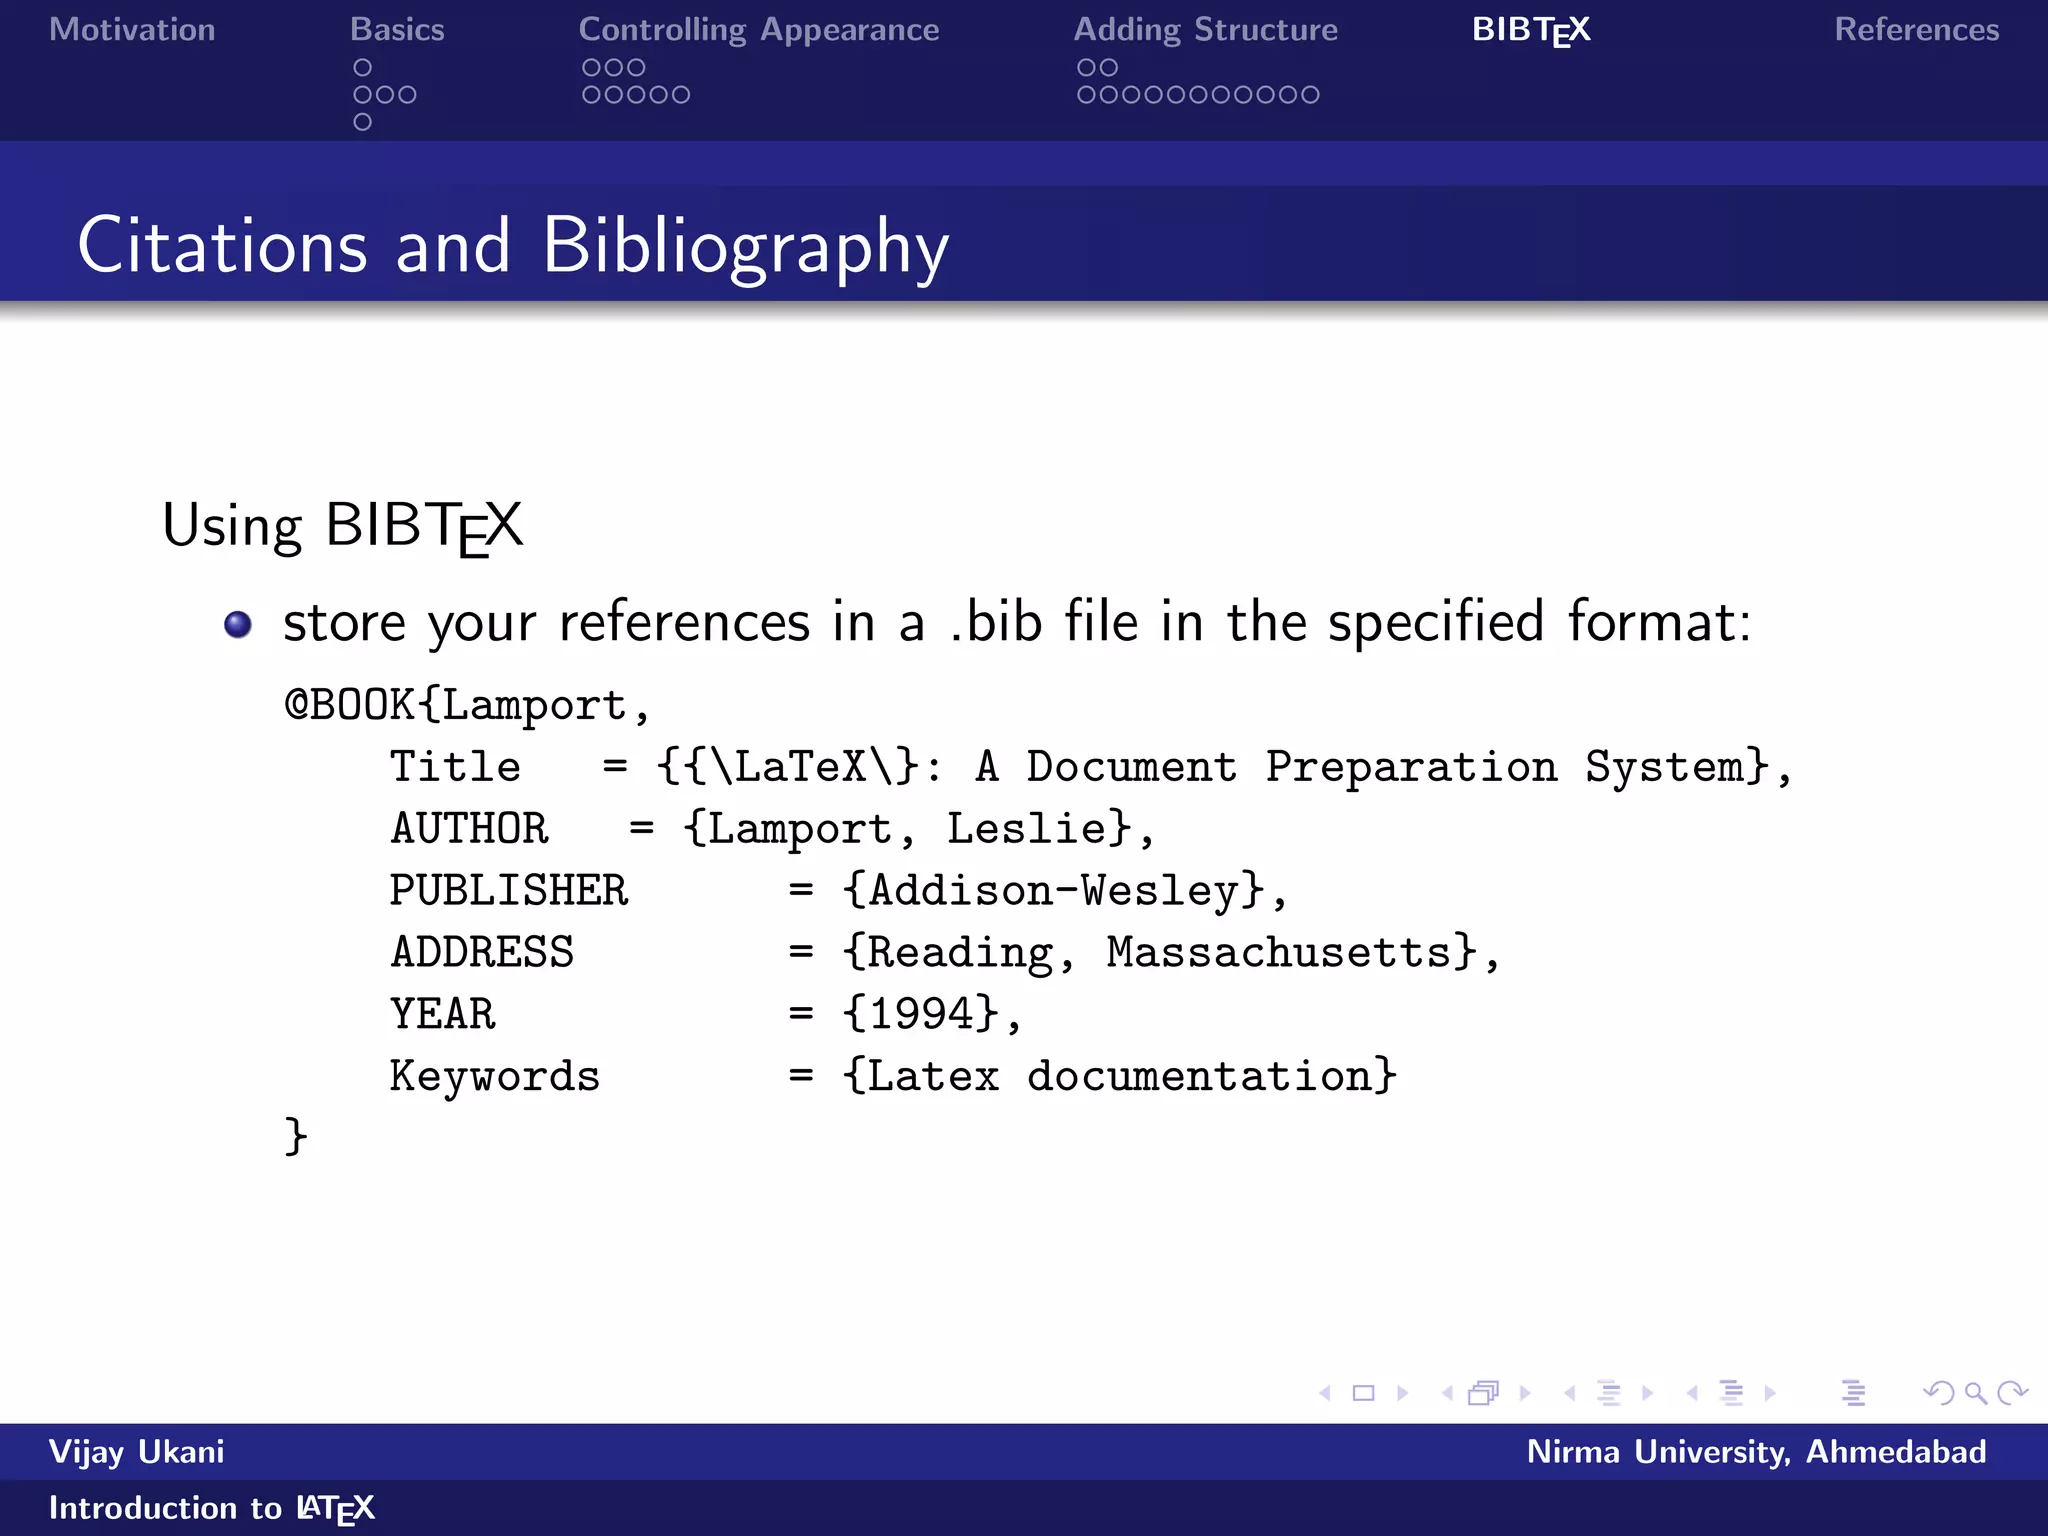Go to previous slide using left arrow
Image resolution: width=2048 pixels, height=1536 pixels.
coord(1325,1393)
